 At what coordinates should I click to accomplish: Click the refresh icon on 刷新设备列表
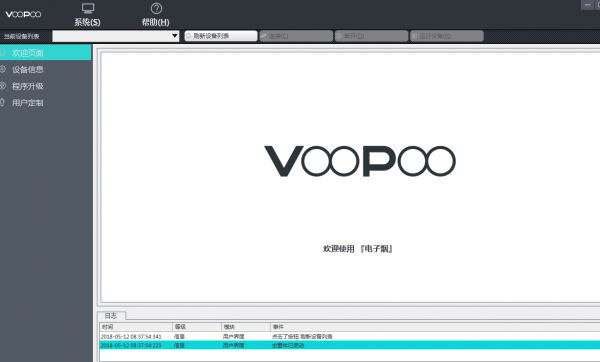(x=188, y=36)
